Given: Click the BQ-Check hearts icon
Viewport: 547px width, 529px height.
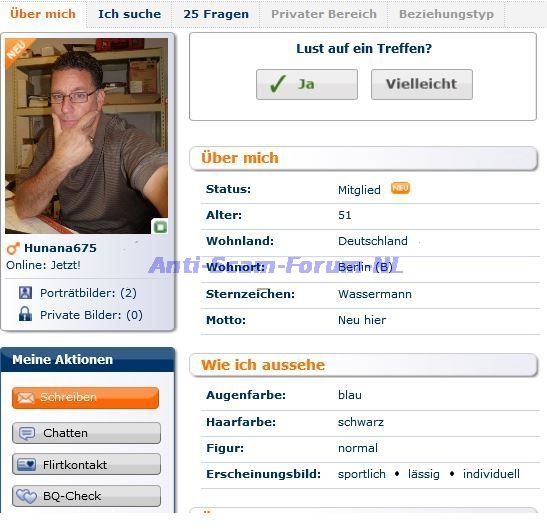Looking at the screenshot, I should pos(26,496).
